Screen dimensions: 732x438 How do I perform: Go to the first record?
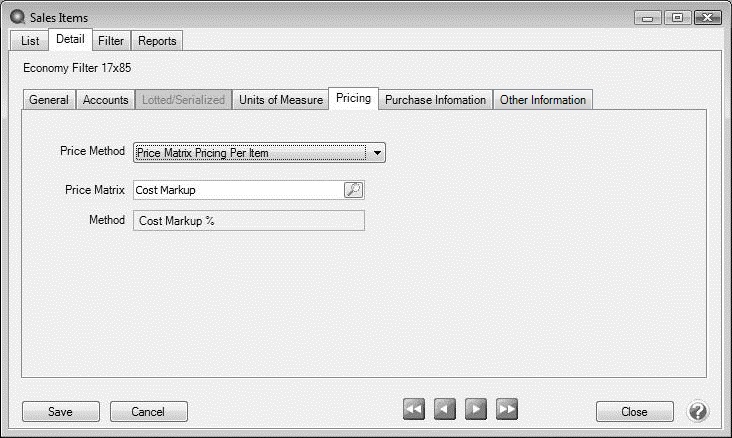(x=414, y=410)
